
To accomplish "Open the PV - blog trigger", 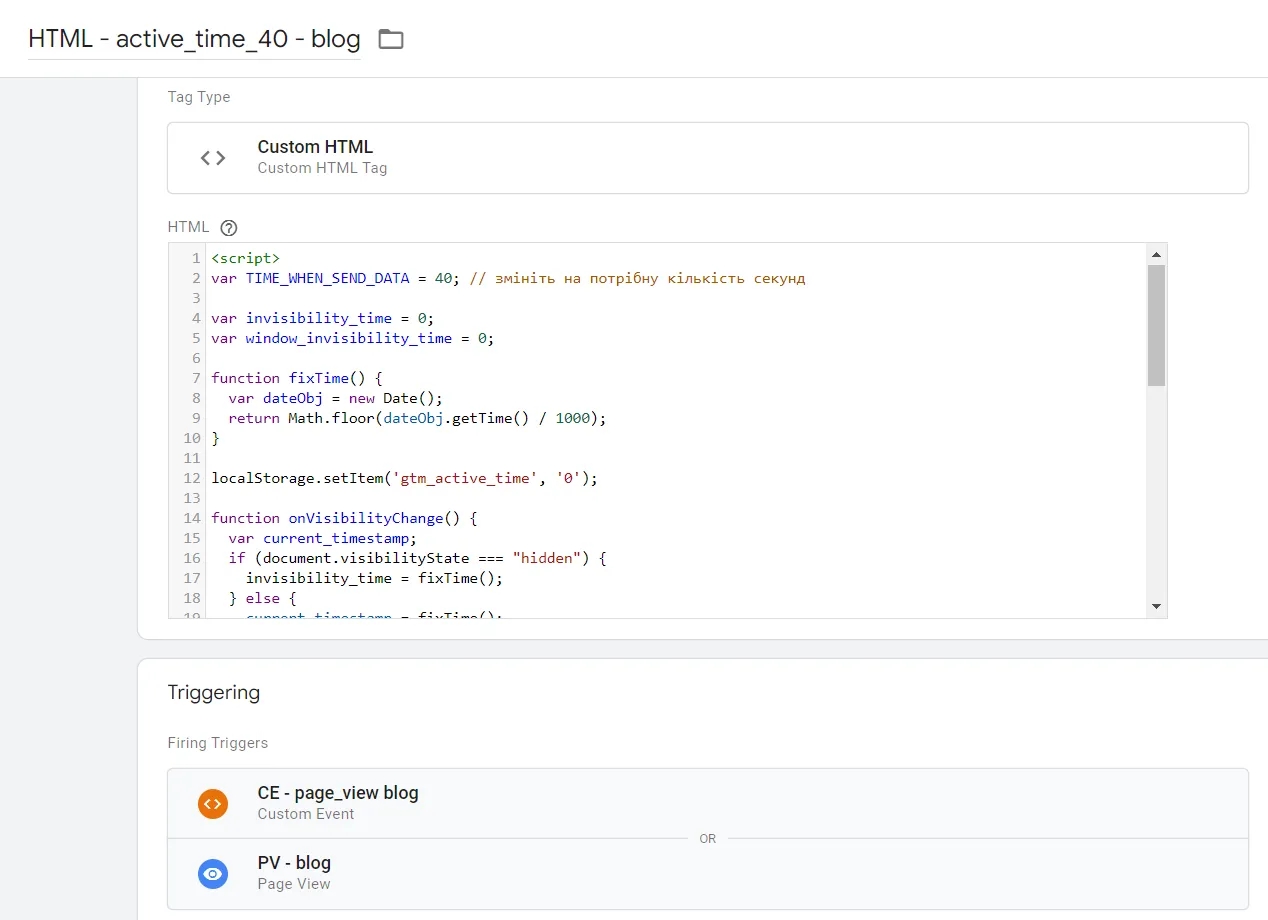I will (x=708, y=873).
